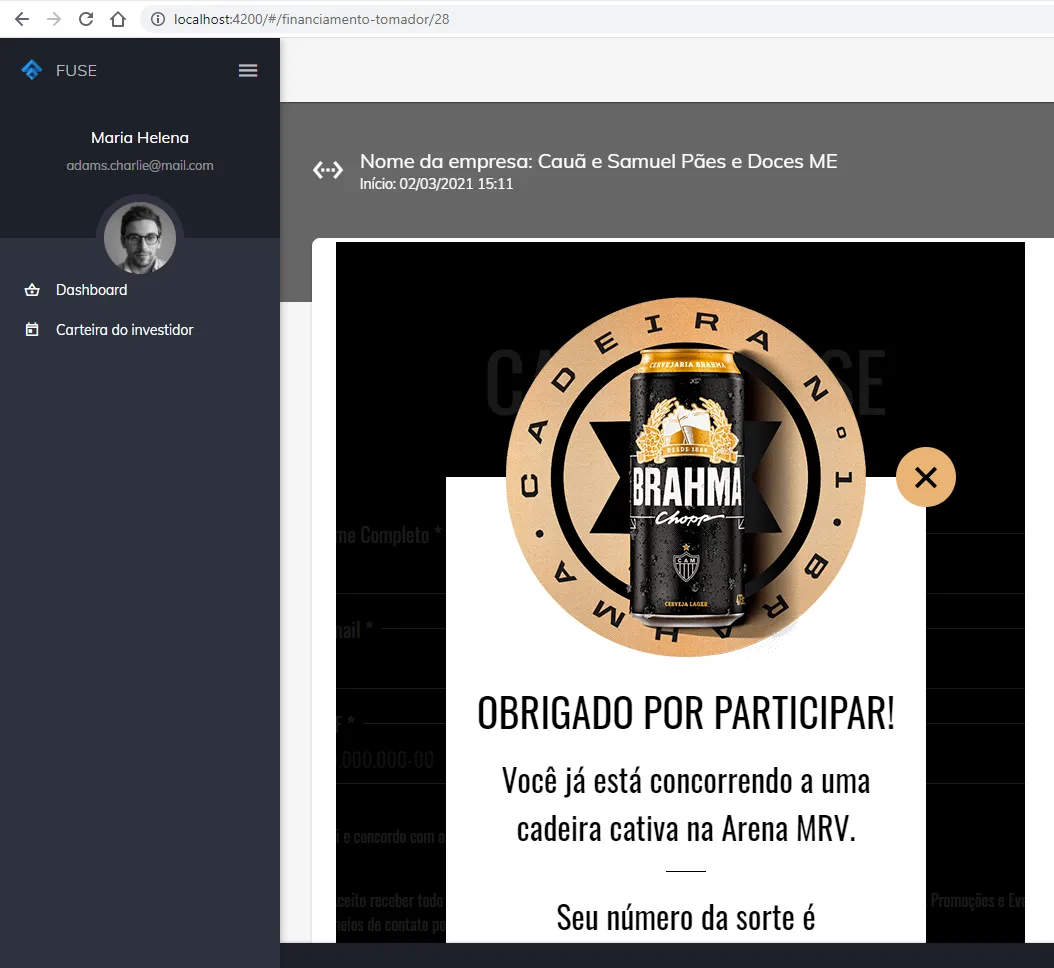
Task: Click the Nome Completo form field
Action: (x=390, y=565)
